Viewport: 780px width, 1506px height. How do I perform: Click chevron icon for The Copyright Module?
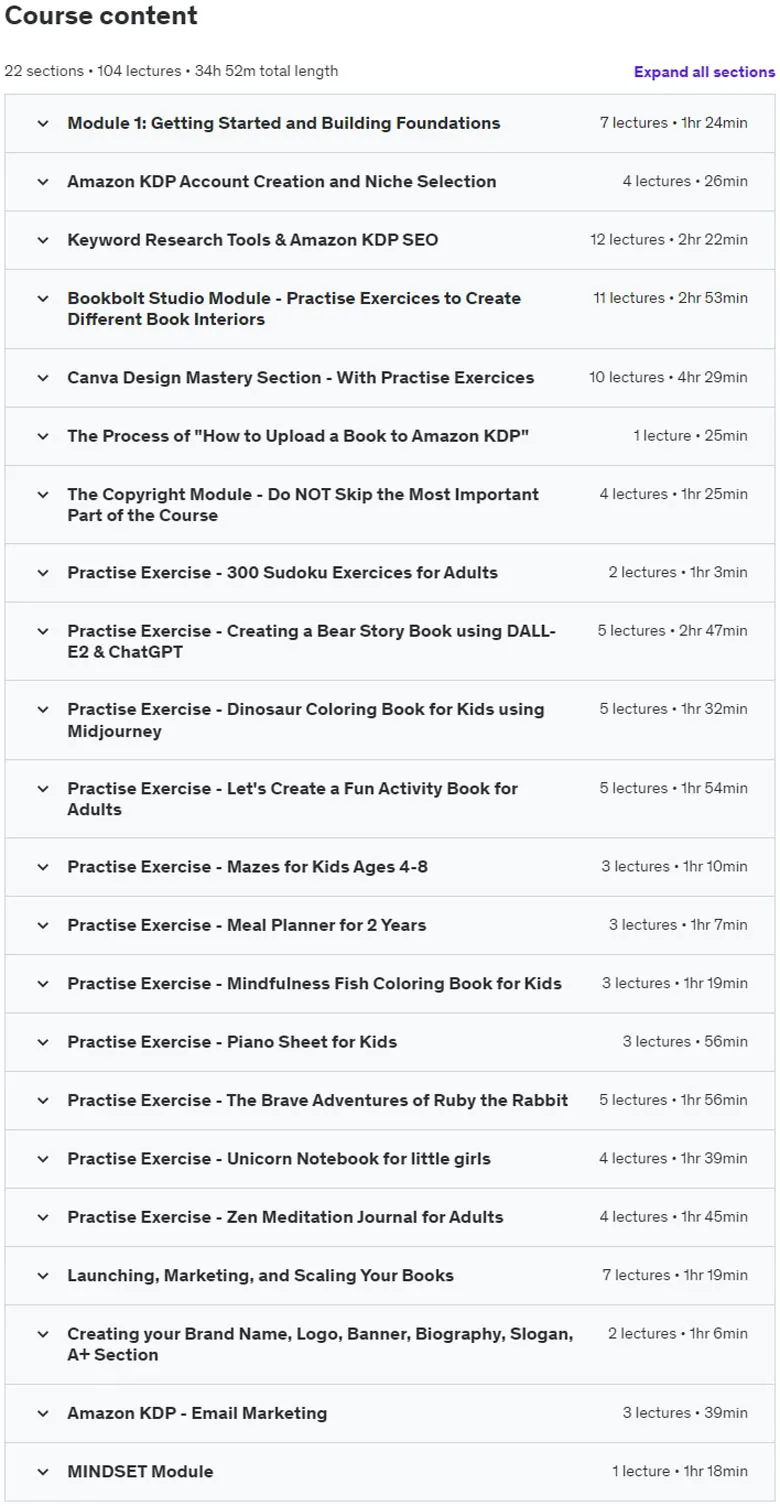point(42,494)
